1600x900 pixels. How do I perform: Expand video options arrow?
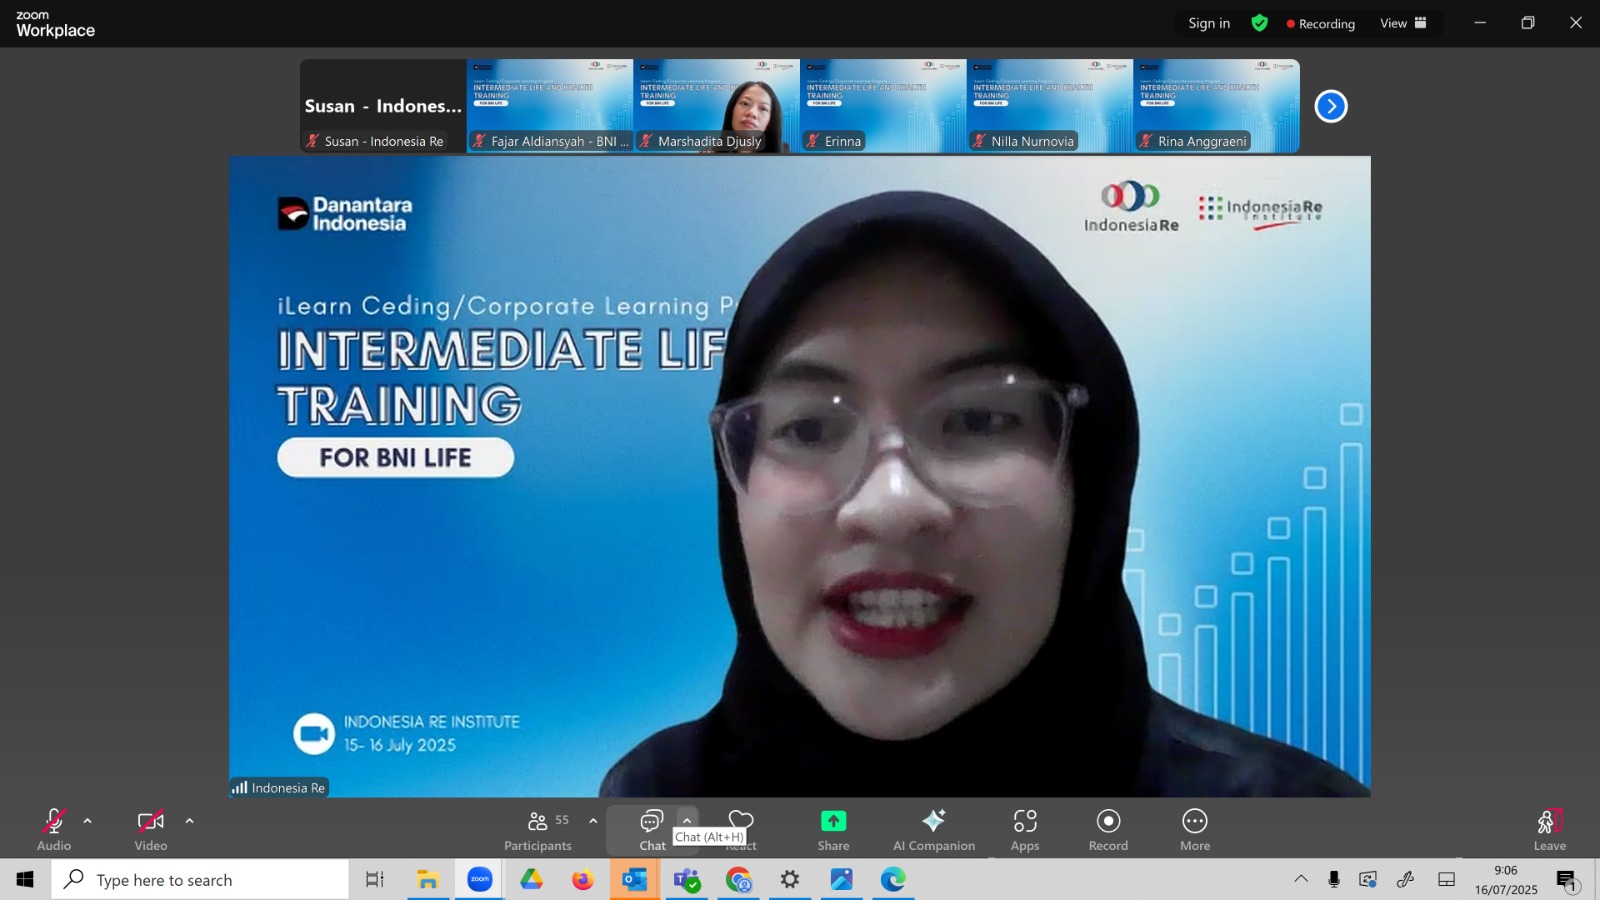190,821
